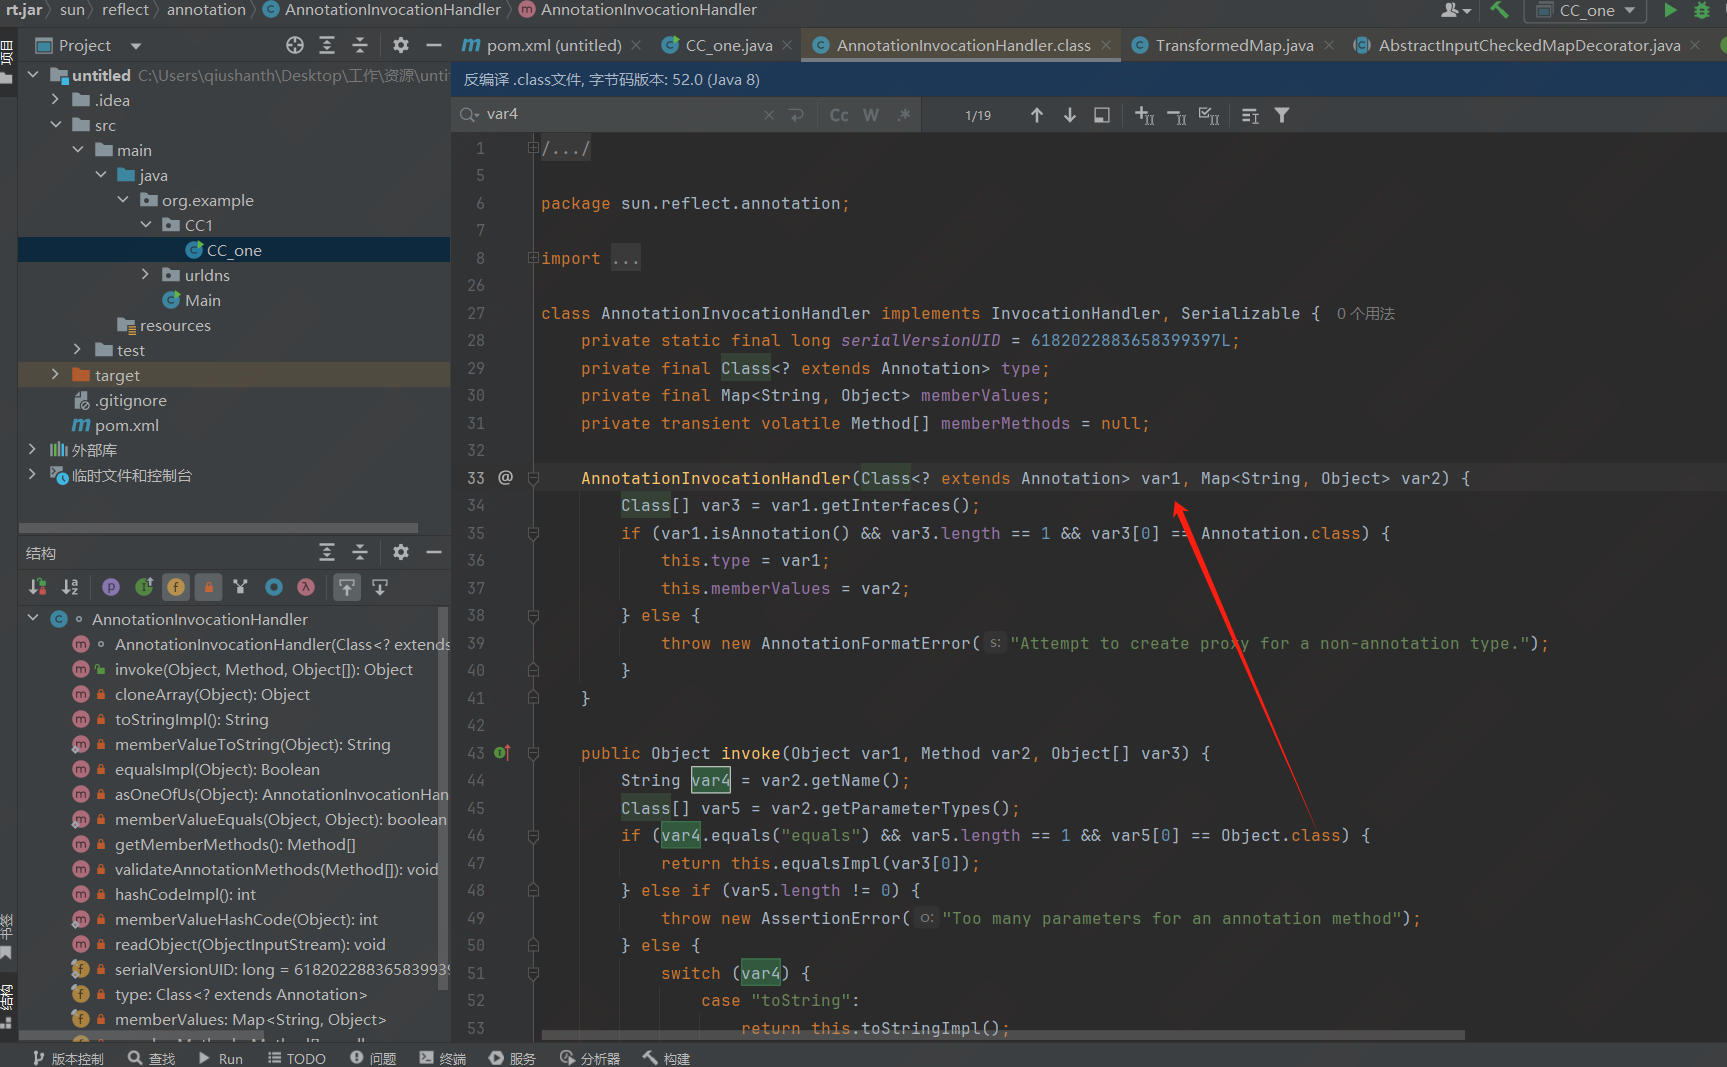The height and width of the screenshot is (1067, 1727).
Task: Switch to pom.xml (untitled) tab
Action: pyautogui.click(x=553, y=45)
